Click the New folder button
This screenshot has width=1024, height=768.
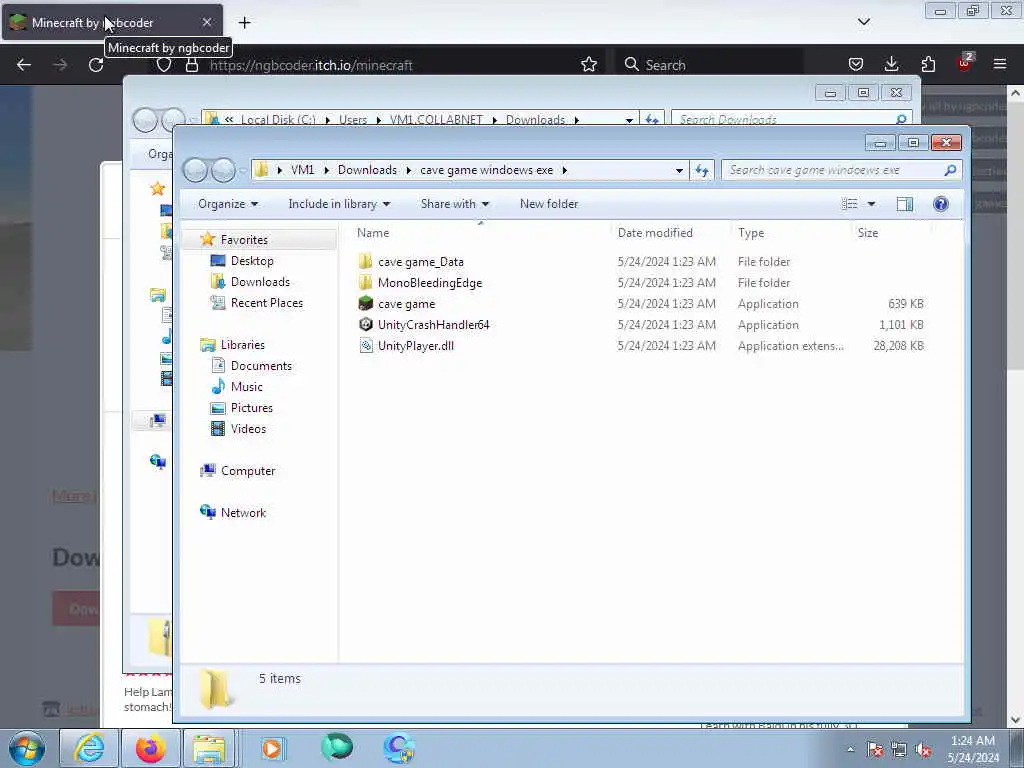549,204
